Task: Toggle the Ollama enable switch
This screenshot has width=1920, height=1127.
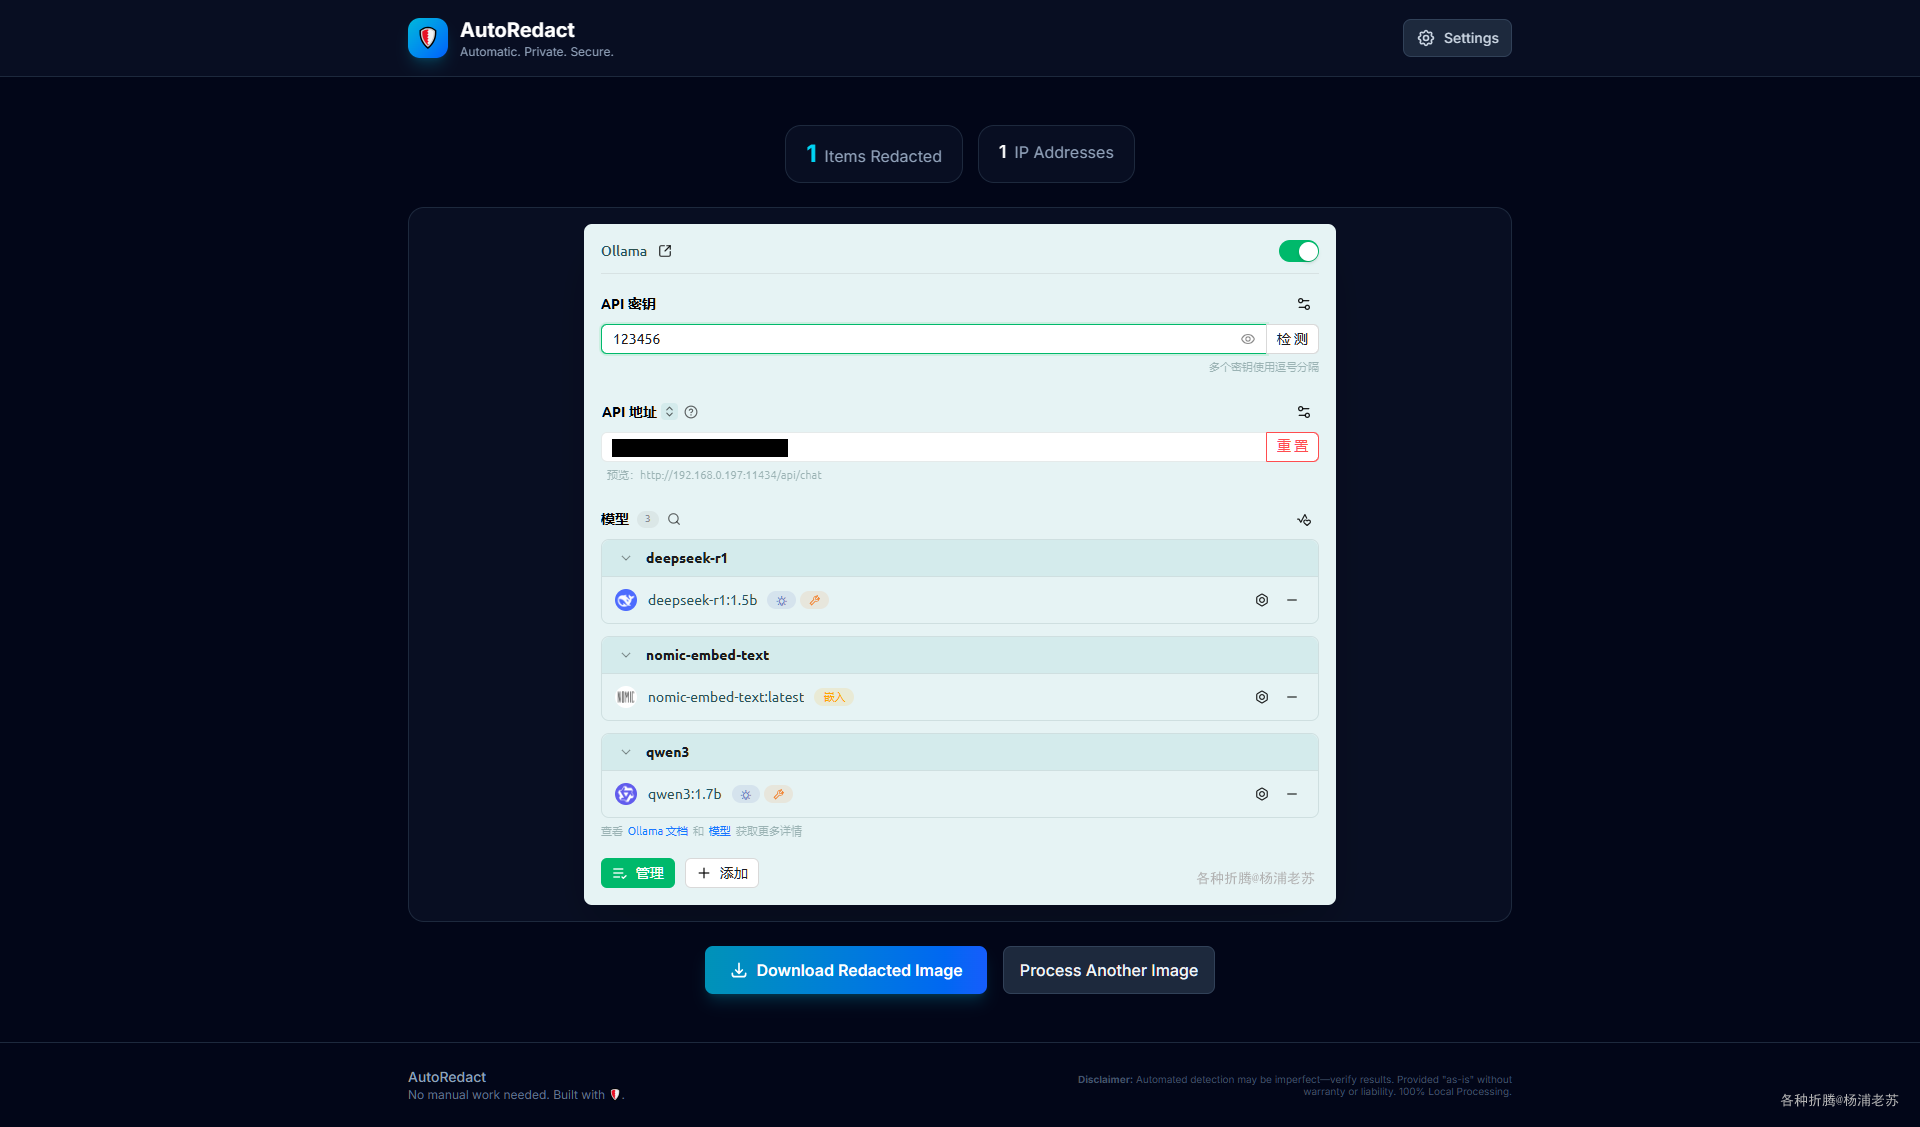Action: [1298, 251]
